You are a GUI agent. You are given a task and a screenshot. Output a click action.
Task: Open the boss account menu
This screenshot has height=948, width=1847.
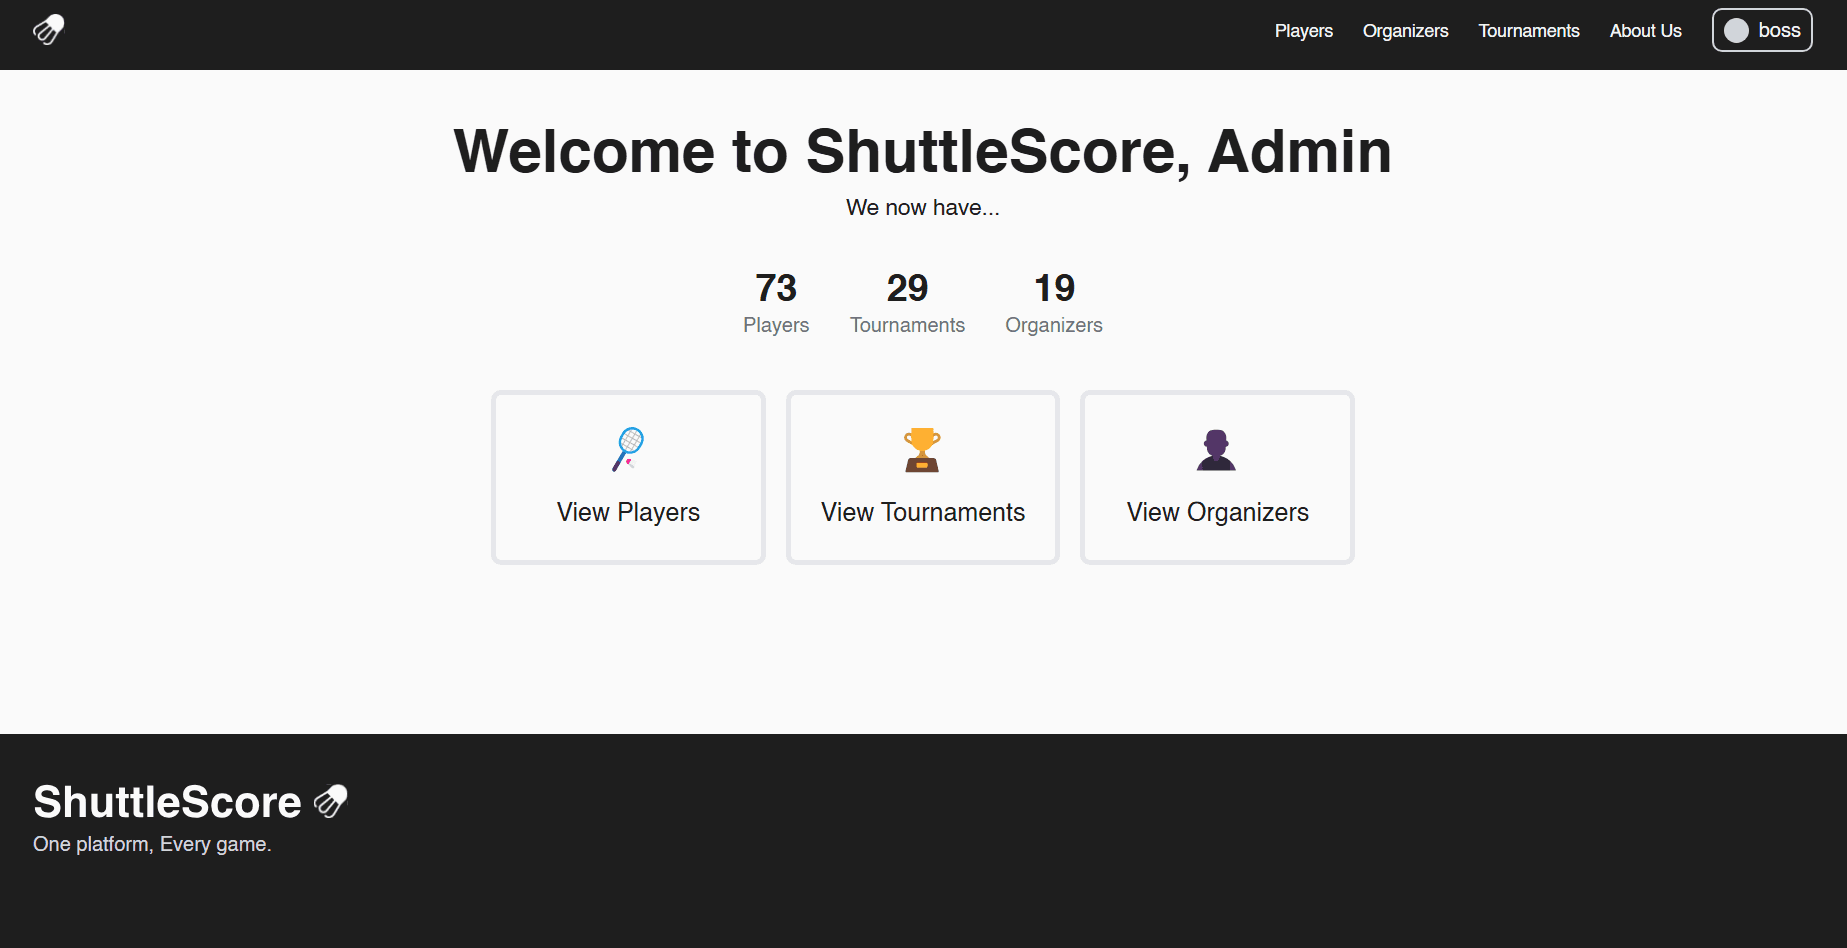pyautogui.click(x=1762, y=30)
